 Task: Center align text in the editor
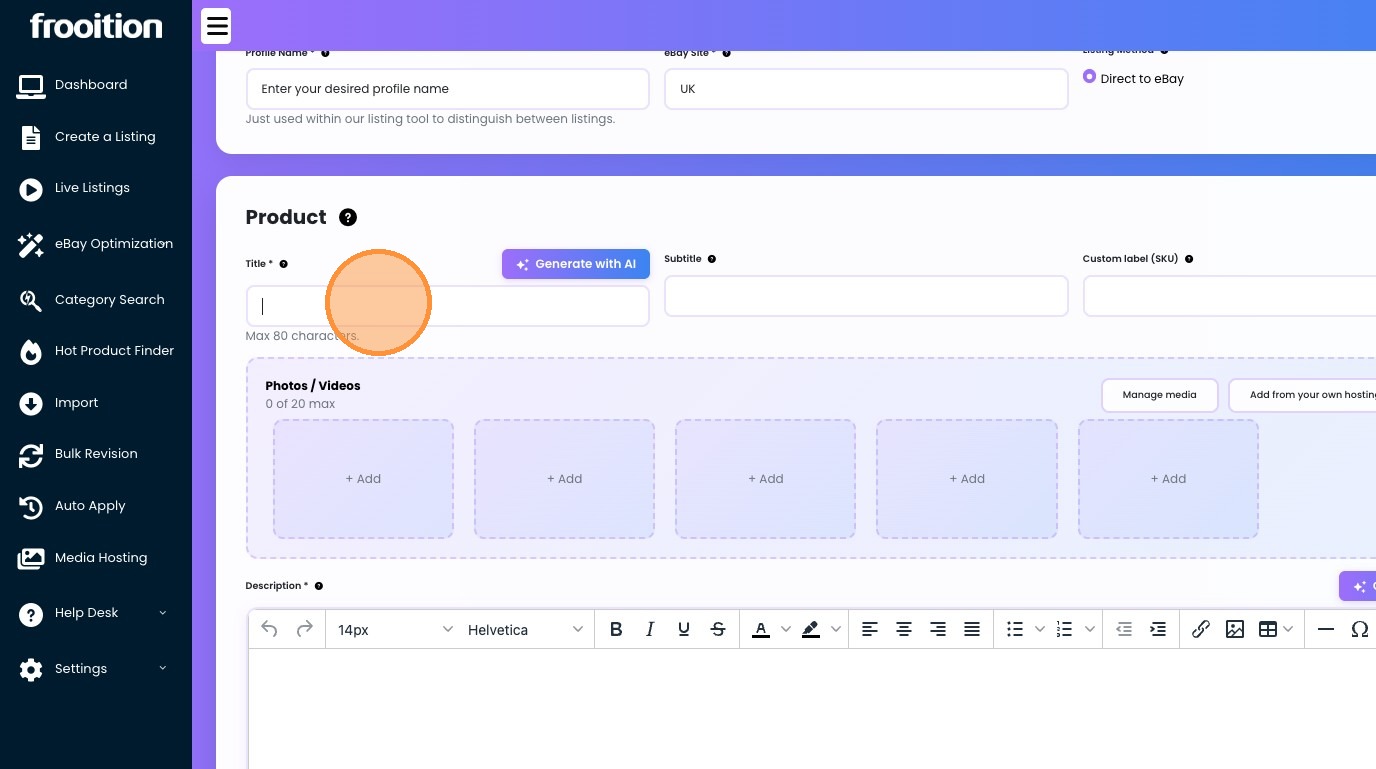tap(904, 629)
